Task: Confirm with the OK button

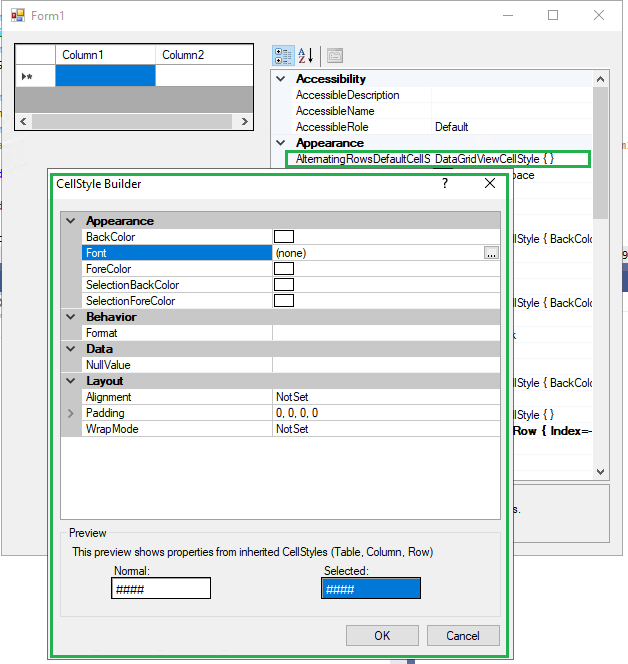Action: click(x=382, y=636)
